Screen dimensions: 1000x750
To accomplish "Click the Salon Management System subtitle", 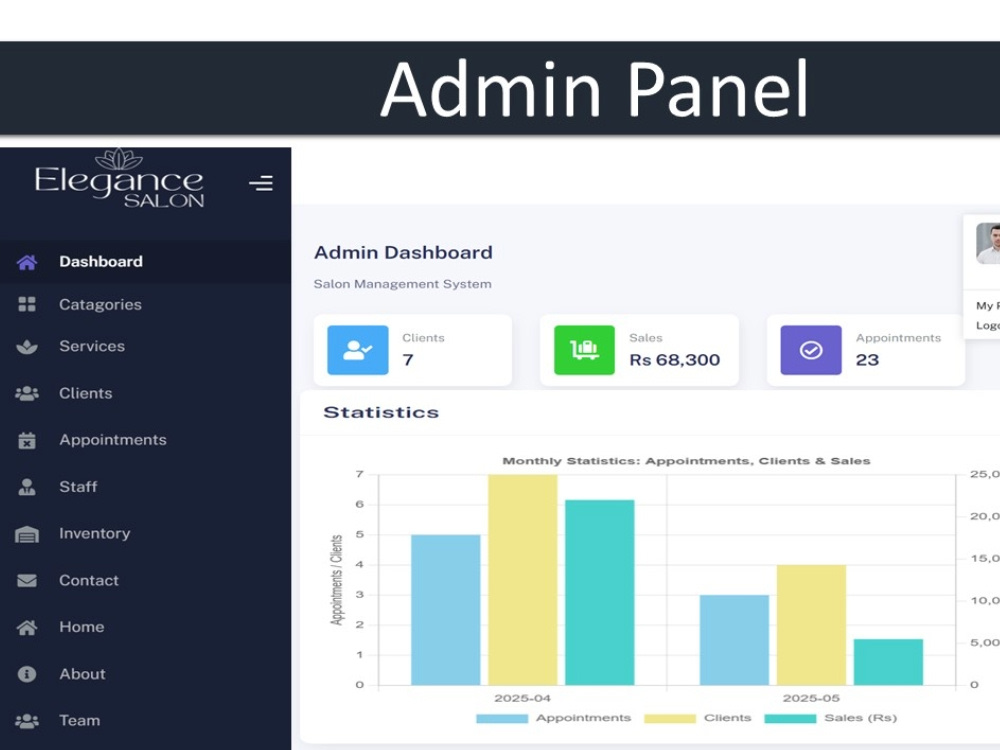I will click(402, 284).
